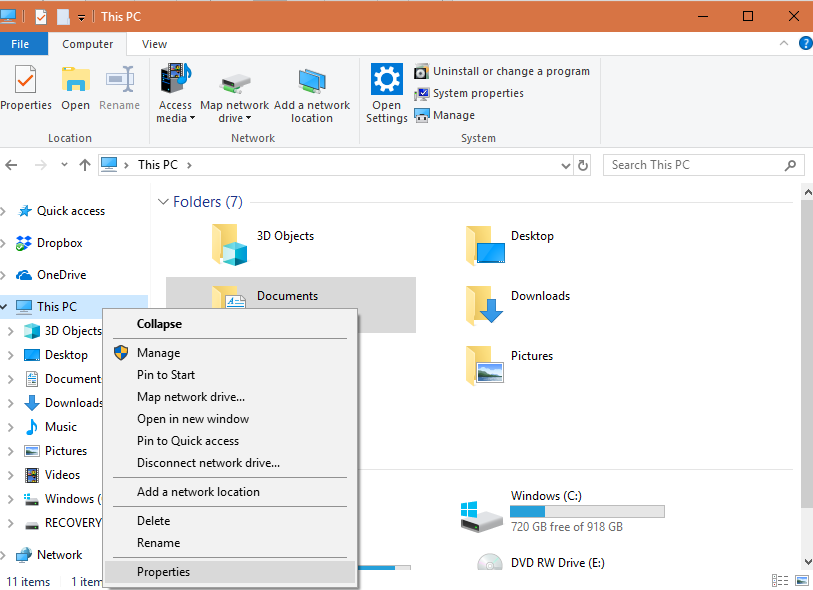Select the Pictures folder in the main pane
The width and height of the screenshot is (813, 590).
point(510,365)
